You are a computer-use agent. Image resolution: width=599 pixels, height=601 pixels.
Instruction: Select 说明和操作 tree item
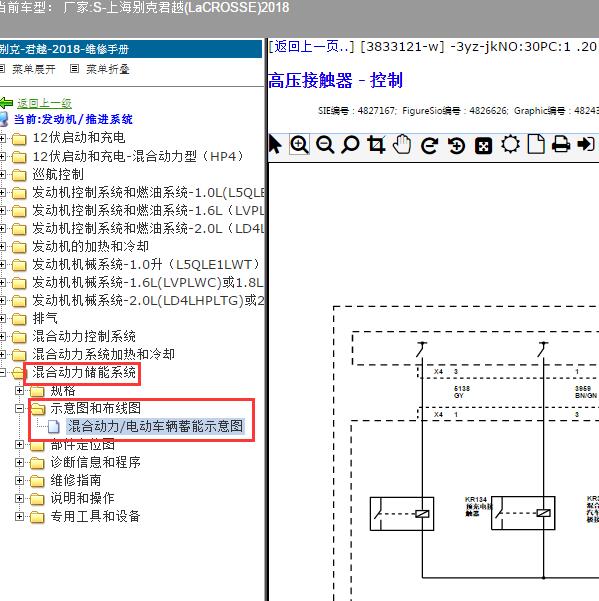click(82, 499)
